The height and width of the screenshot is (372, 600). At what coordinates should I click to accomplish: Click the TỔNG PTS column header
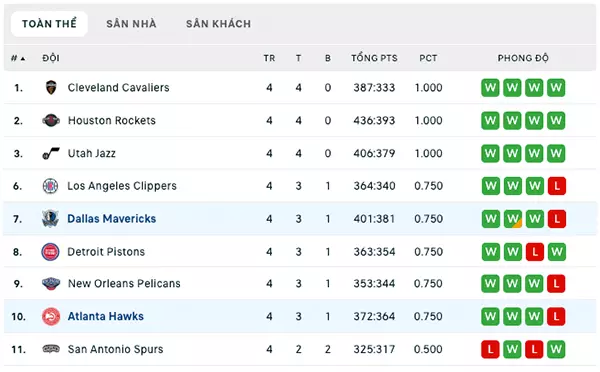374,58
